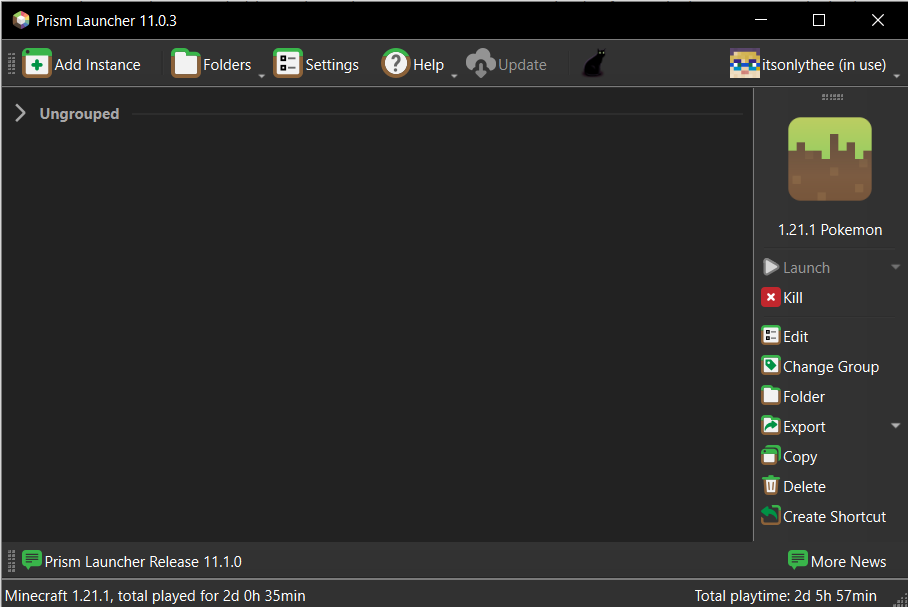
Task: Click the Minecraft 1.21.1 total played status text
Action: point(155,596)
